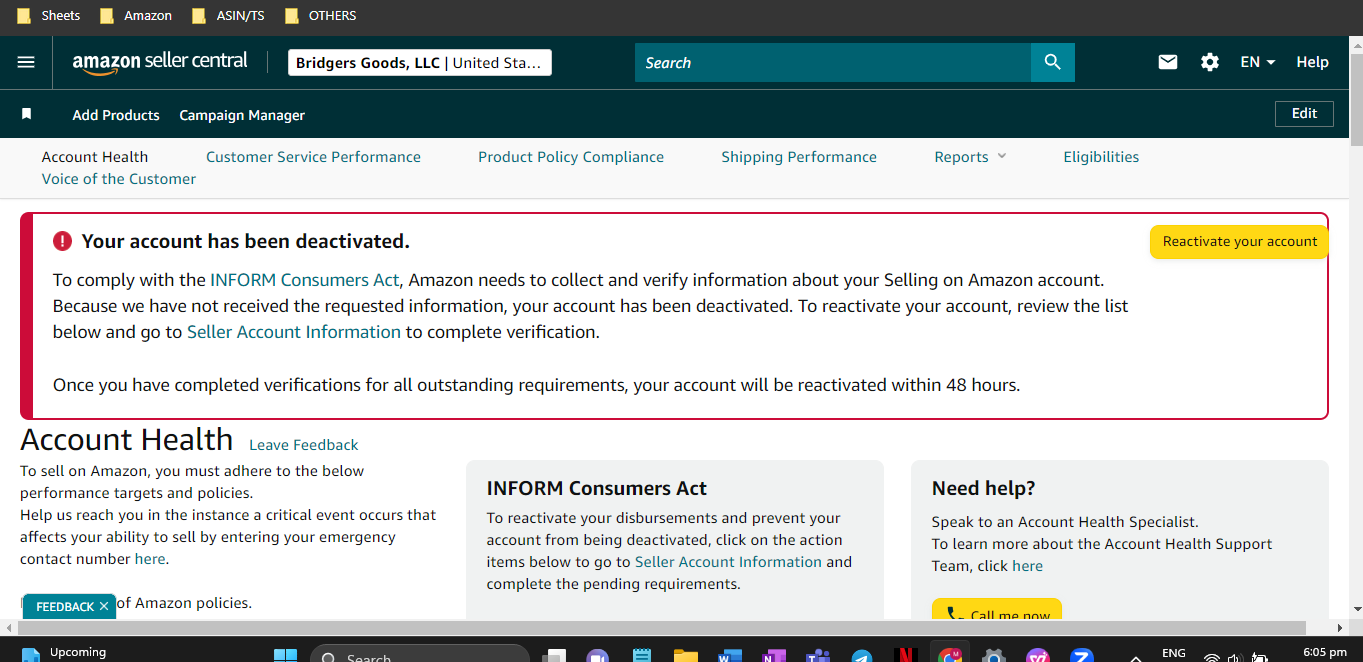
Task: Open Seller Account Information link in the banner
Action: click(294, 332)
